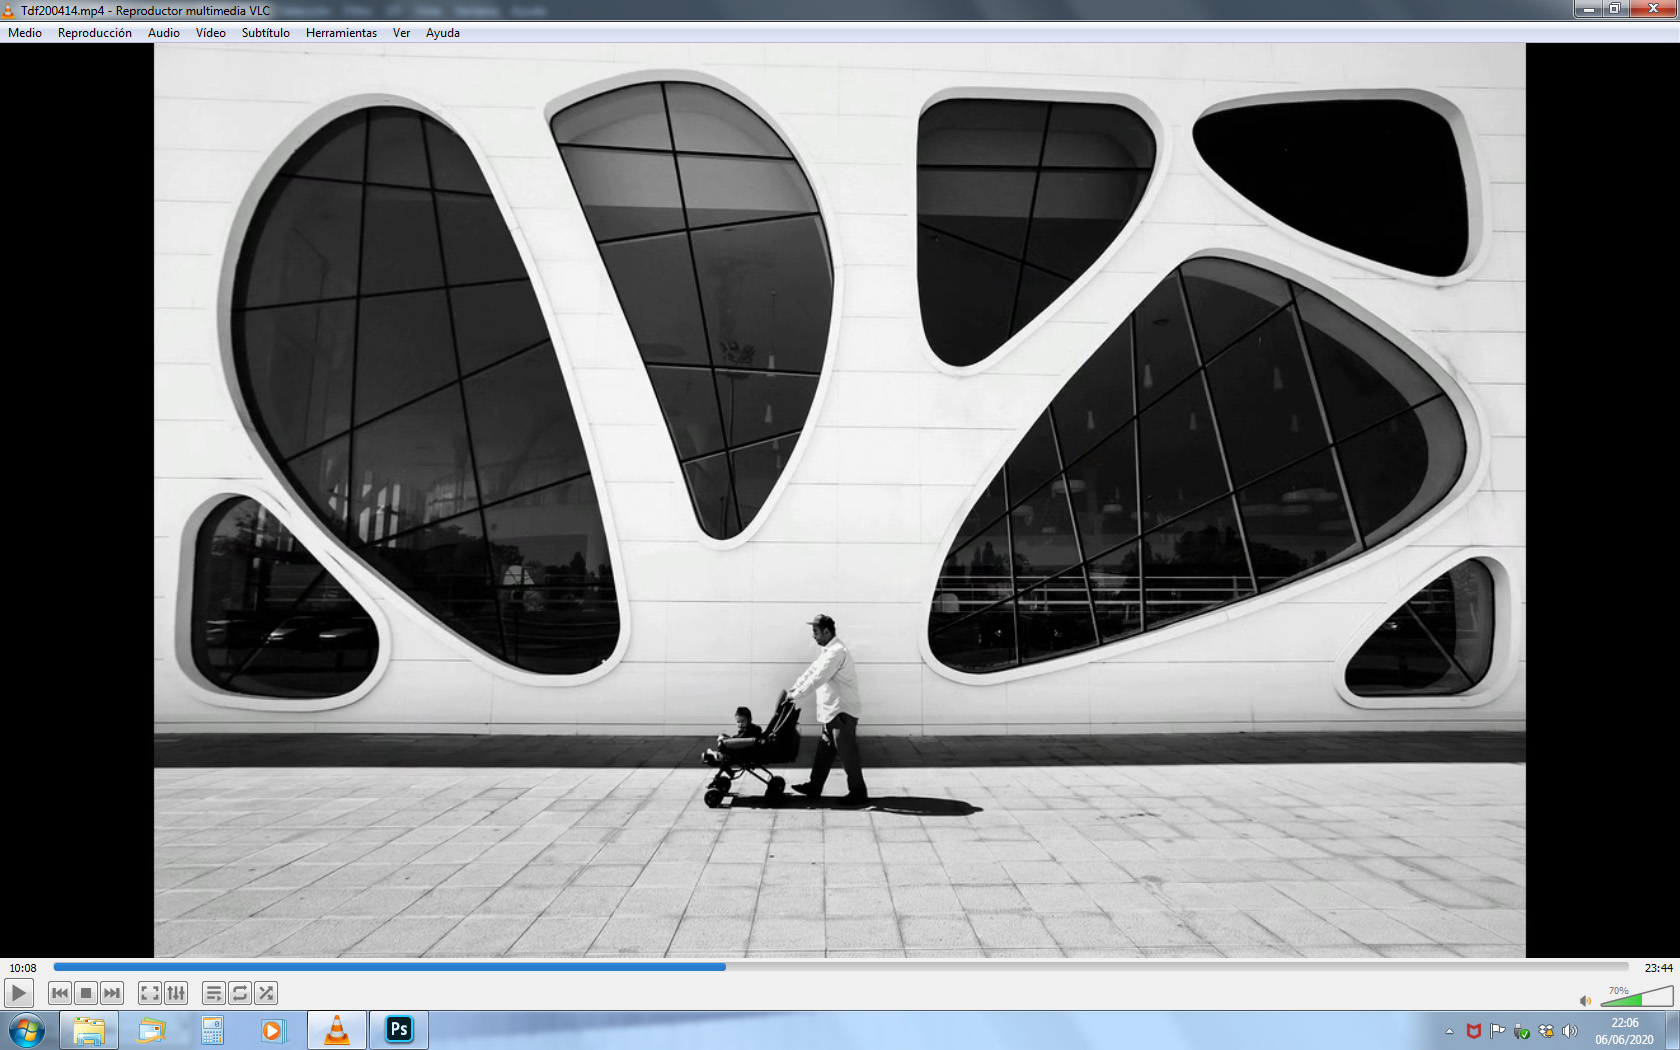Toggle shuffle random playback

click(266, 993)
